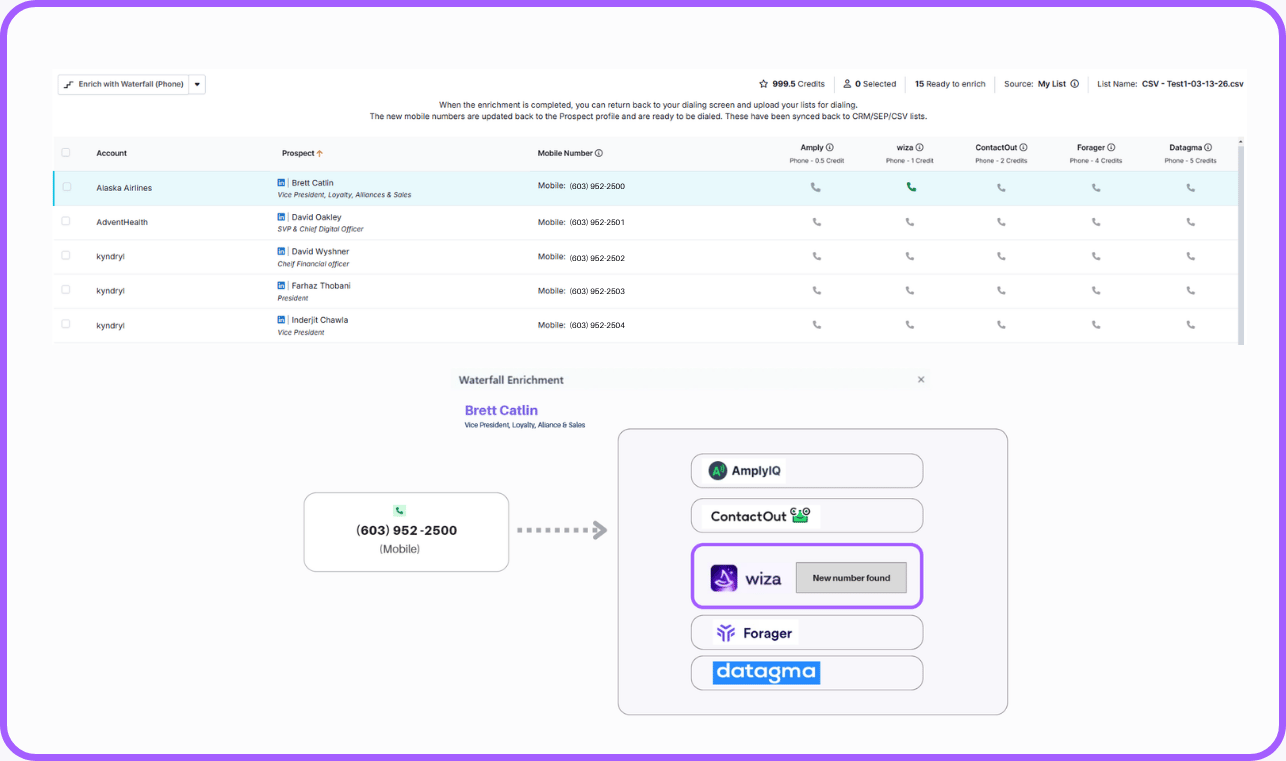Image resolution: width=1286 pixels, height=761 pixels.
Task: Click the mobile number (603) 952-2501
Action: 597,222
